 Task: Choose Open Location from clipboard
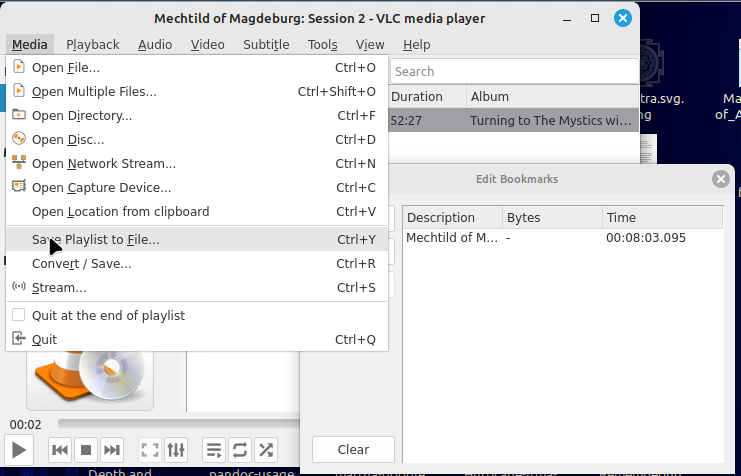pos(197,212)
